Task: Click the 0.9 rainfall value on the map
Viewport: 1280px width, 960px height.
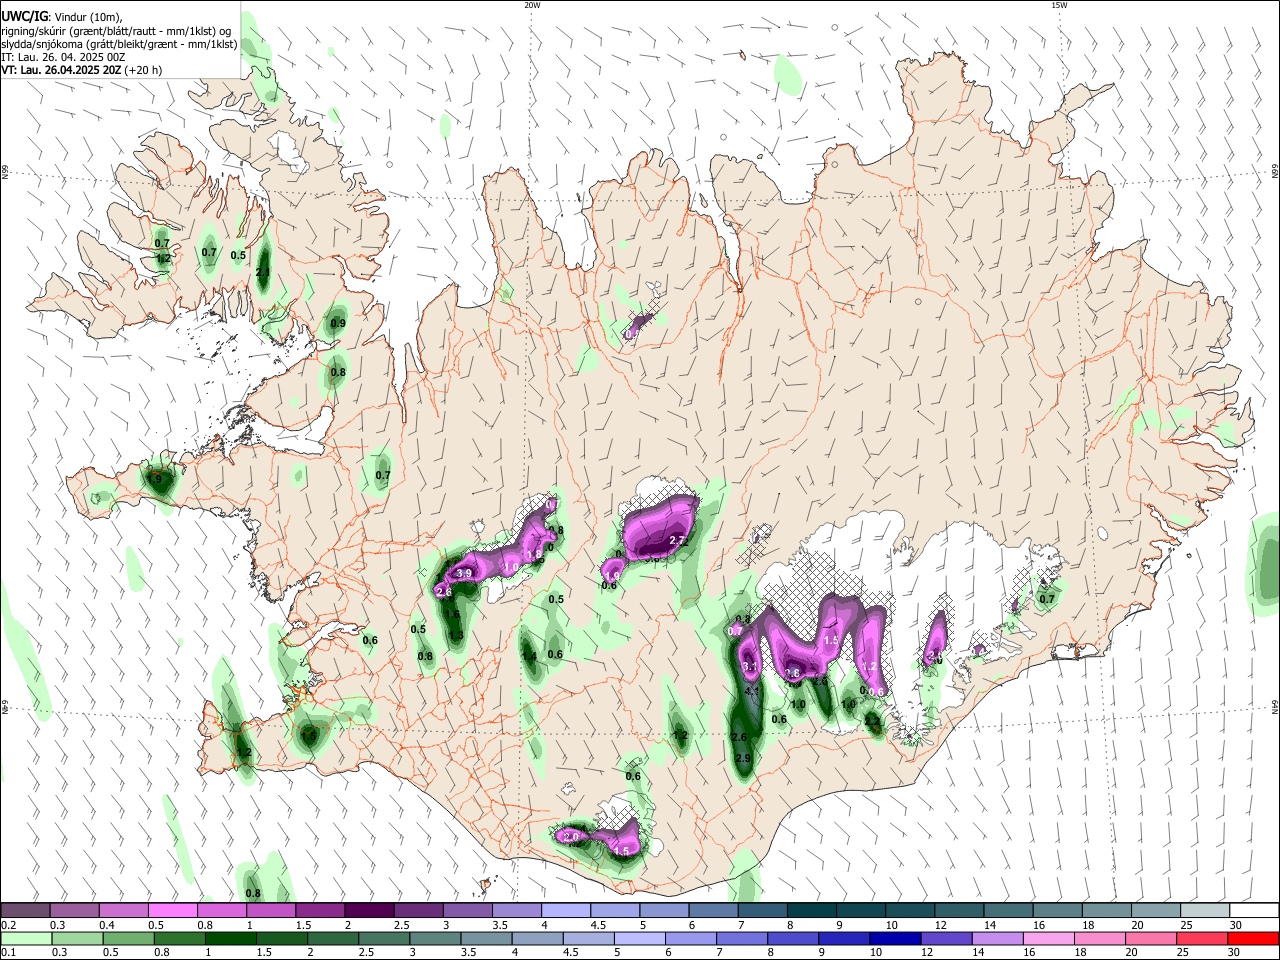Action: coord(338,323)
